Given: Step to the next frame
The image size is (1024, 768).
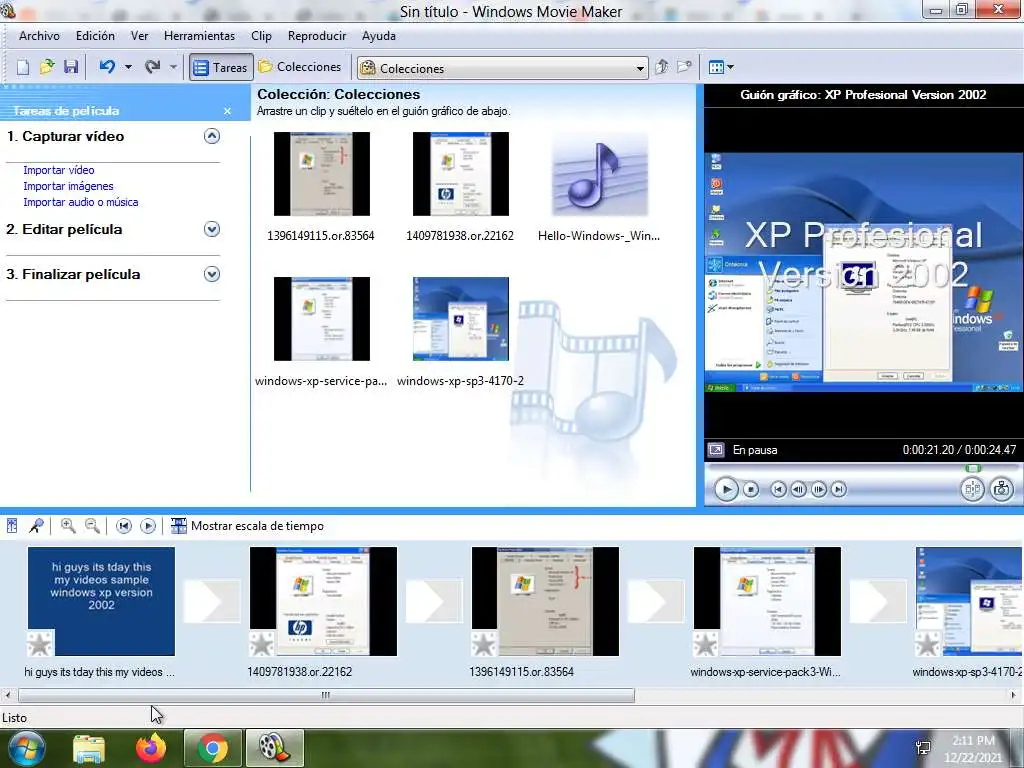Looking at the screenshot, I should [x=818, y=489].
